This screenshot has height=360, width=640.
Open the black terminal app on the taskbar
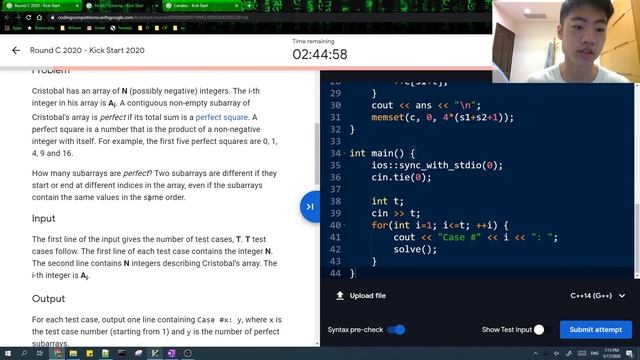click(122, 353)
